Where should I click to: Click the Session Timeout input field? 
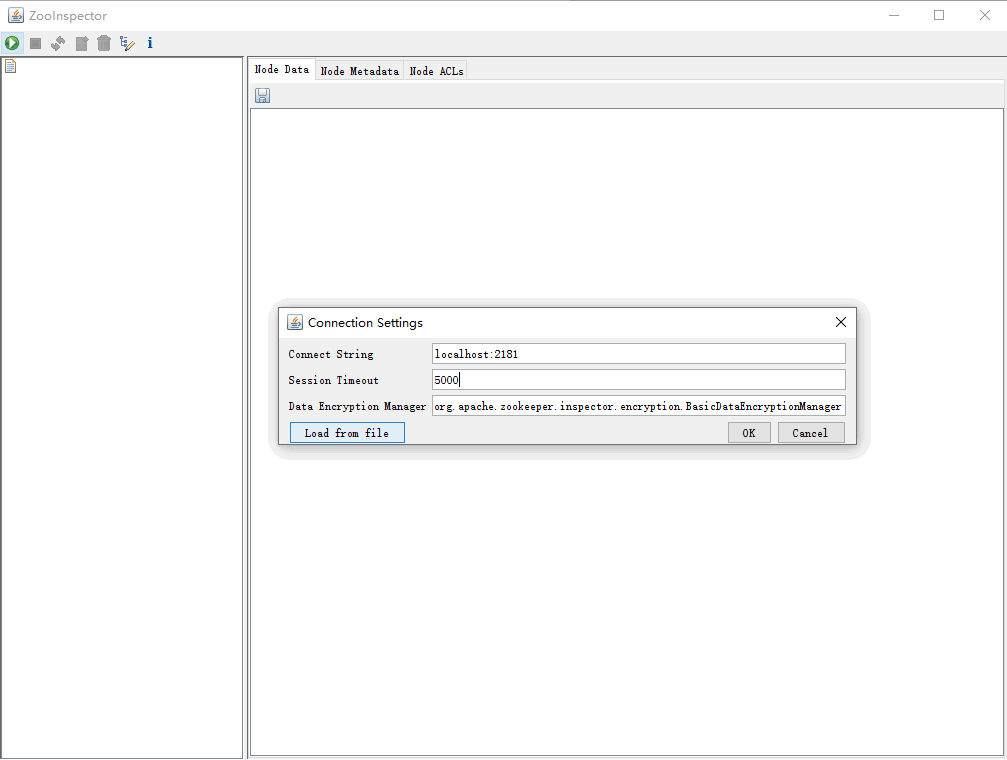point(638,380)
